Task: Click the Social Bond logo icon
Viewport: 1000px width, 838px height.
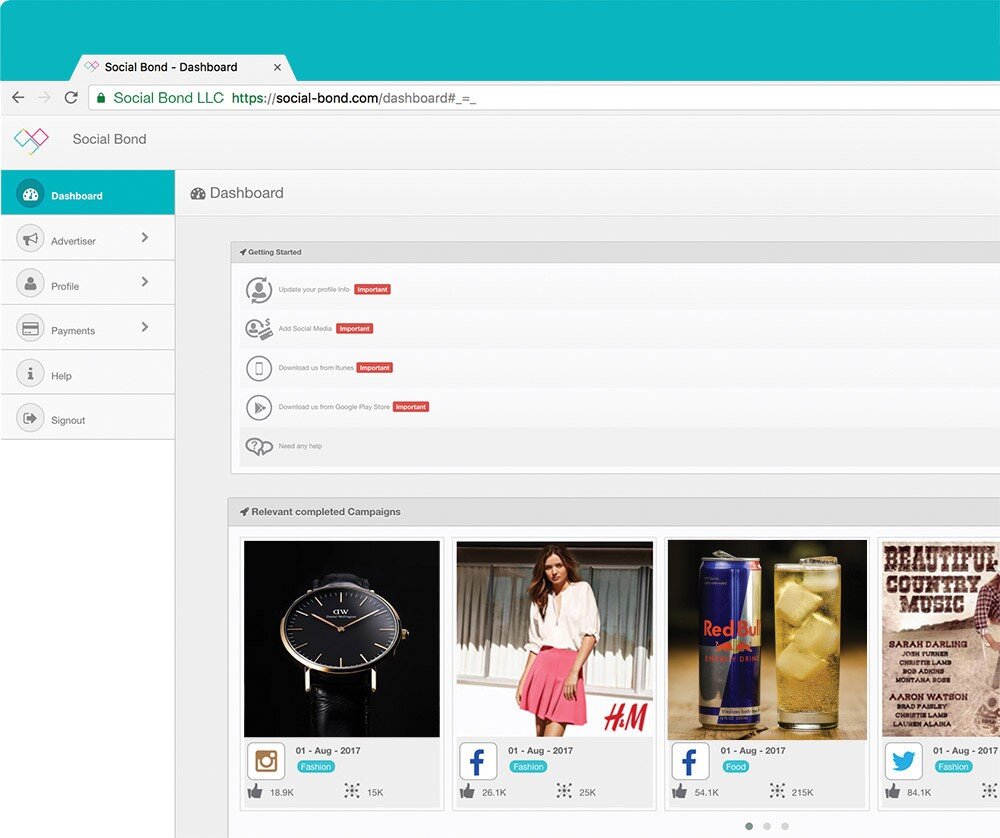Action: click(x=31, y=140)
